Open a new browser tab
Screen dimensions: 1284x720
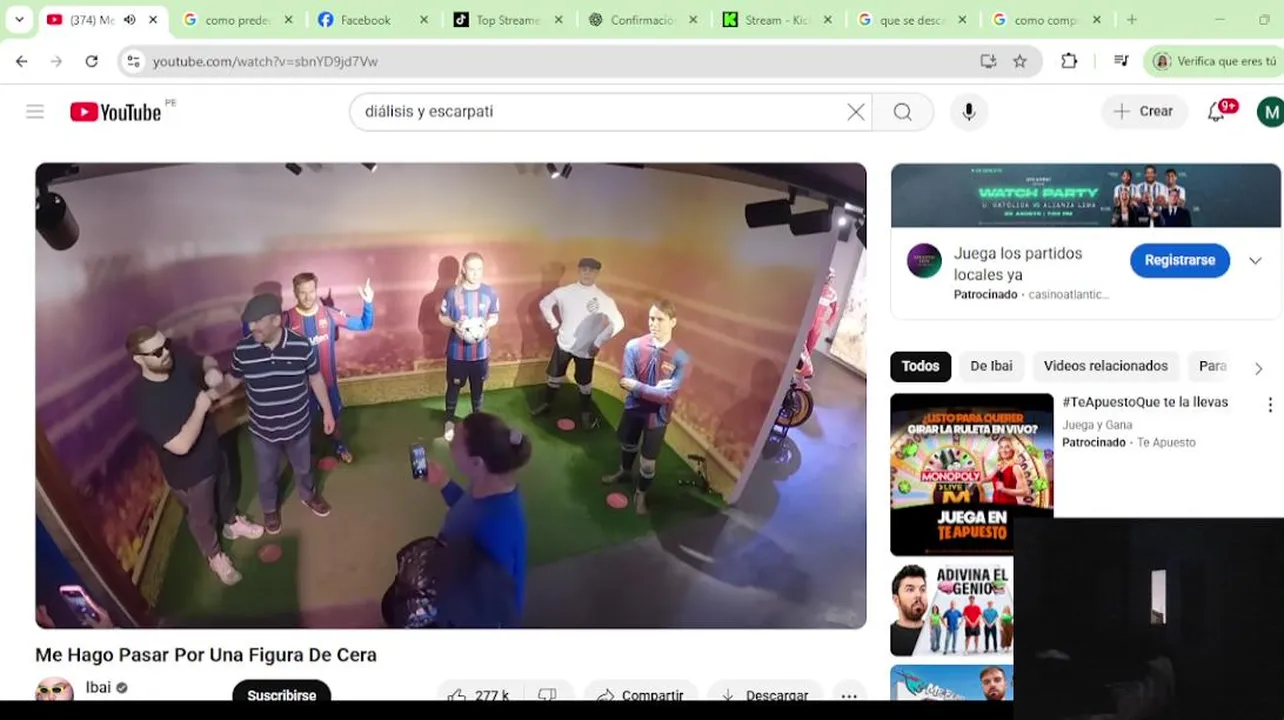click(1132, 20)
